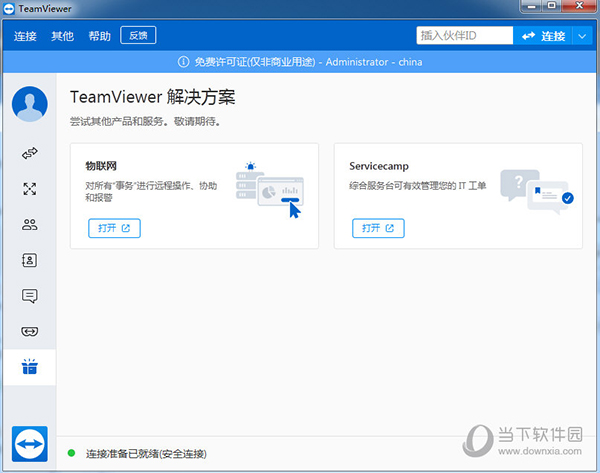Open the 帮助 menu
The image size is (600, 473).
[99, 36]
